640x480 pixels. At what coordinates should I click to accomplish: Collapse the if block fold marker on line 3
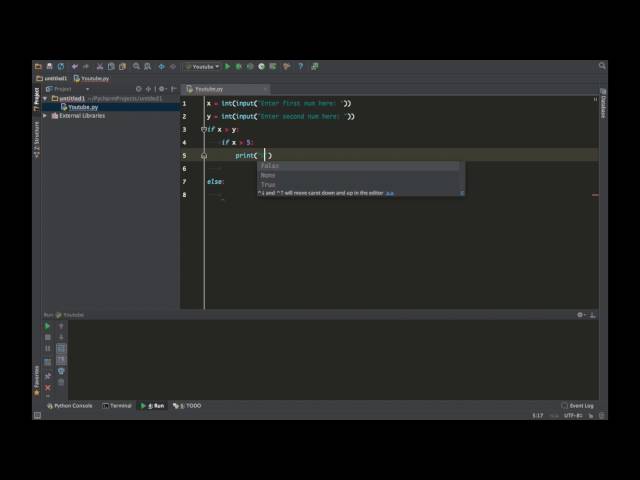tap(204, 129)
